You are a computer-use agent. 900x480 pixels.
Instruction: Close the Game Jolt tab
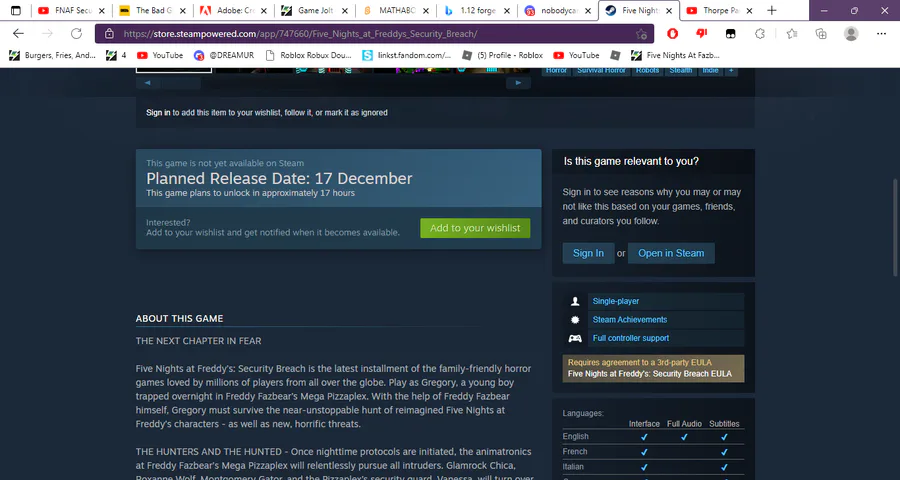click(x=345, y=11)
